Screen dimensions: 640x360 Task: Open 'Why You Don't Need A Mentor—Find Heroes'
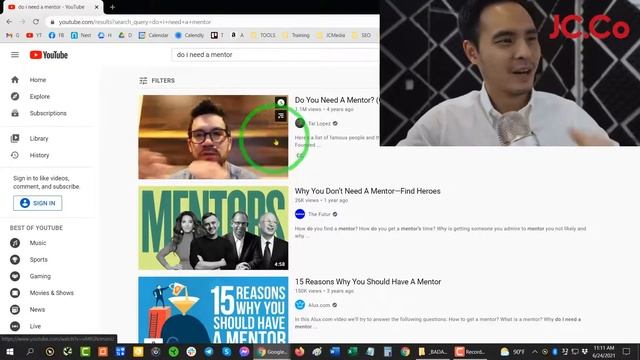pyautogui.click(x=367, y=191)
